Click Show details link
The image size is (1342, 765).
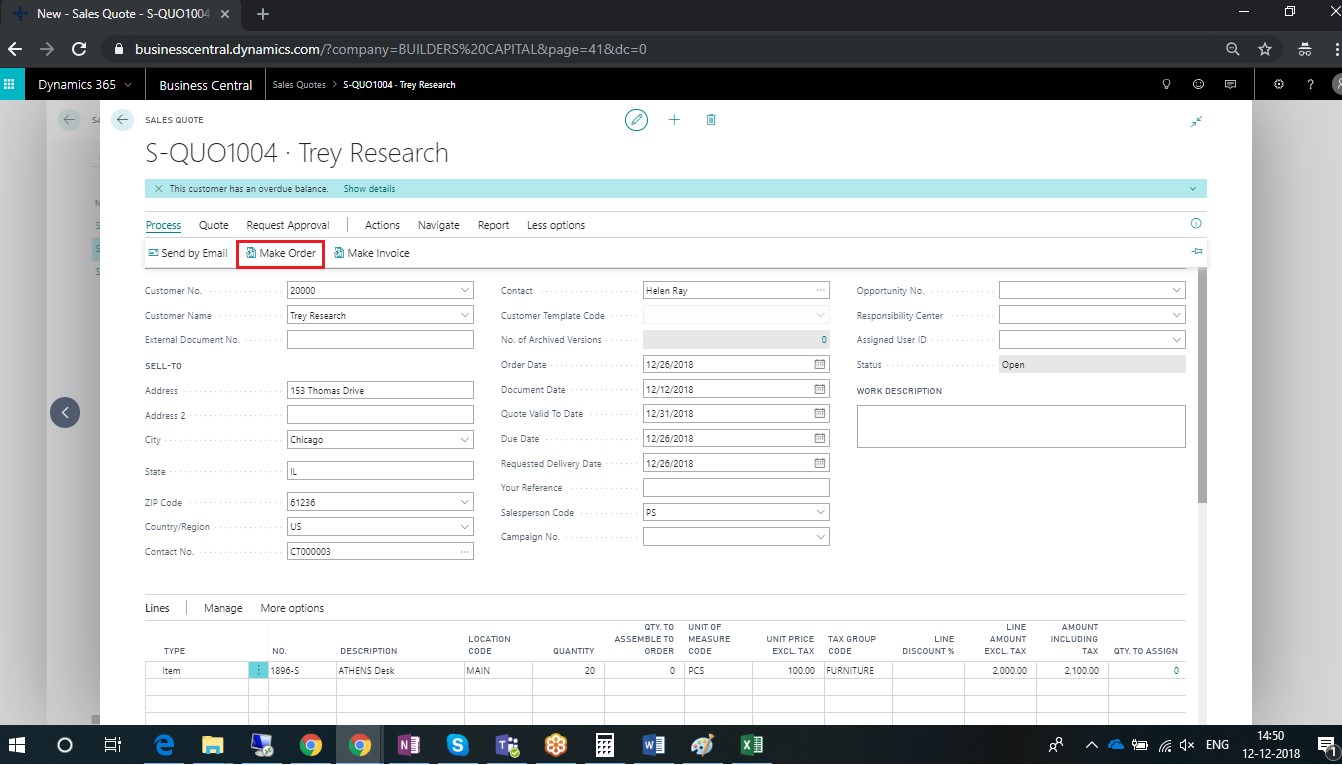pyautogui.click(x=369, y=188)
